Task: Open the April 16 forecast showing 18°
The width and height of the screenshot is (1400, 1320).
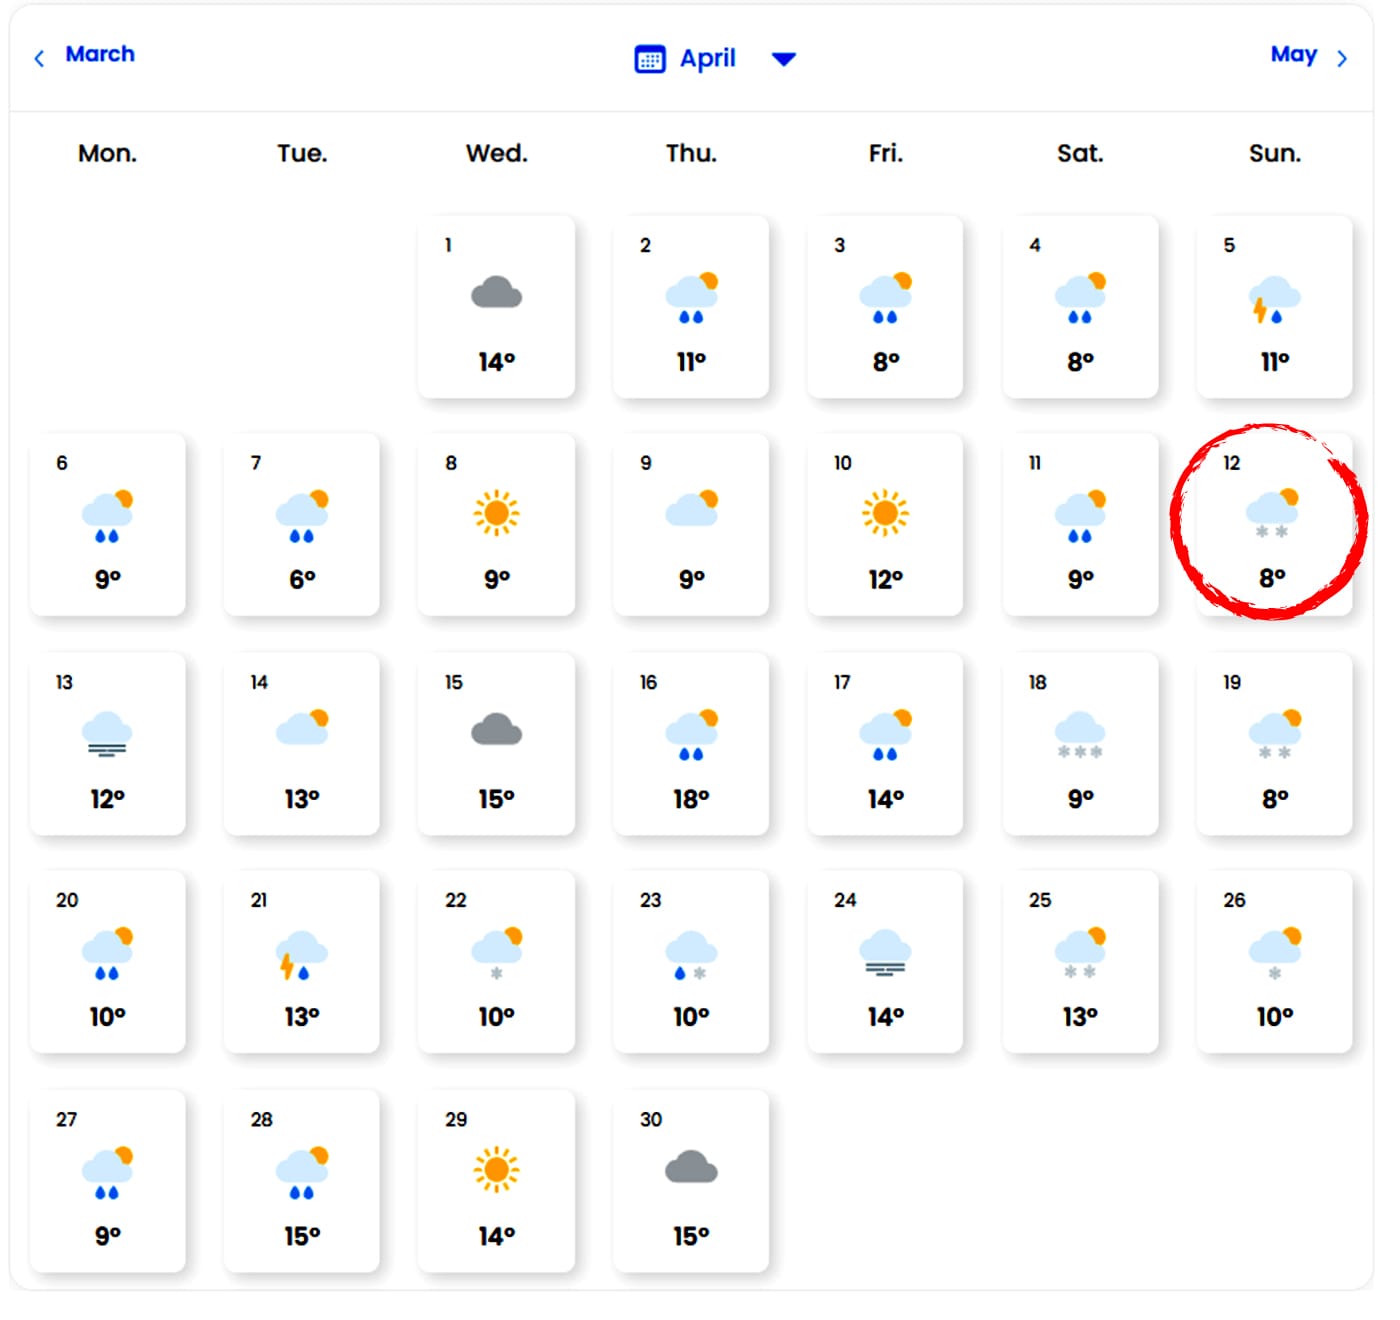Action: tap(691, 743)
